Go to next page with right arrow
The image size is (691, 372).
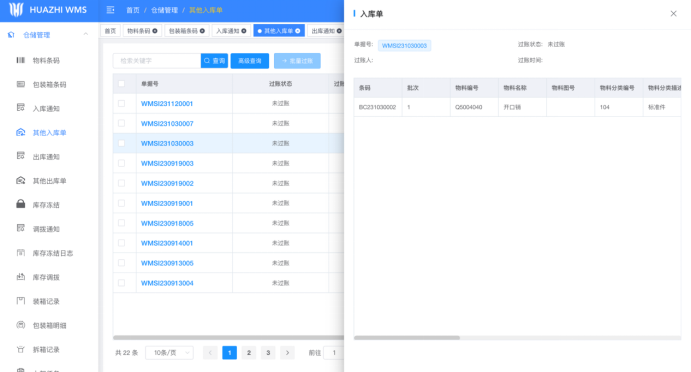pos(287,353)
